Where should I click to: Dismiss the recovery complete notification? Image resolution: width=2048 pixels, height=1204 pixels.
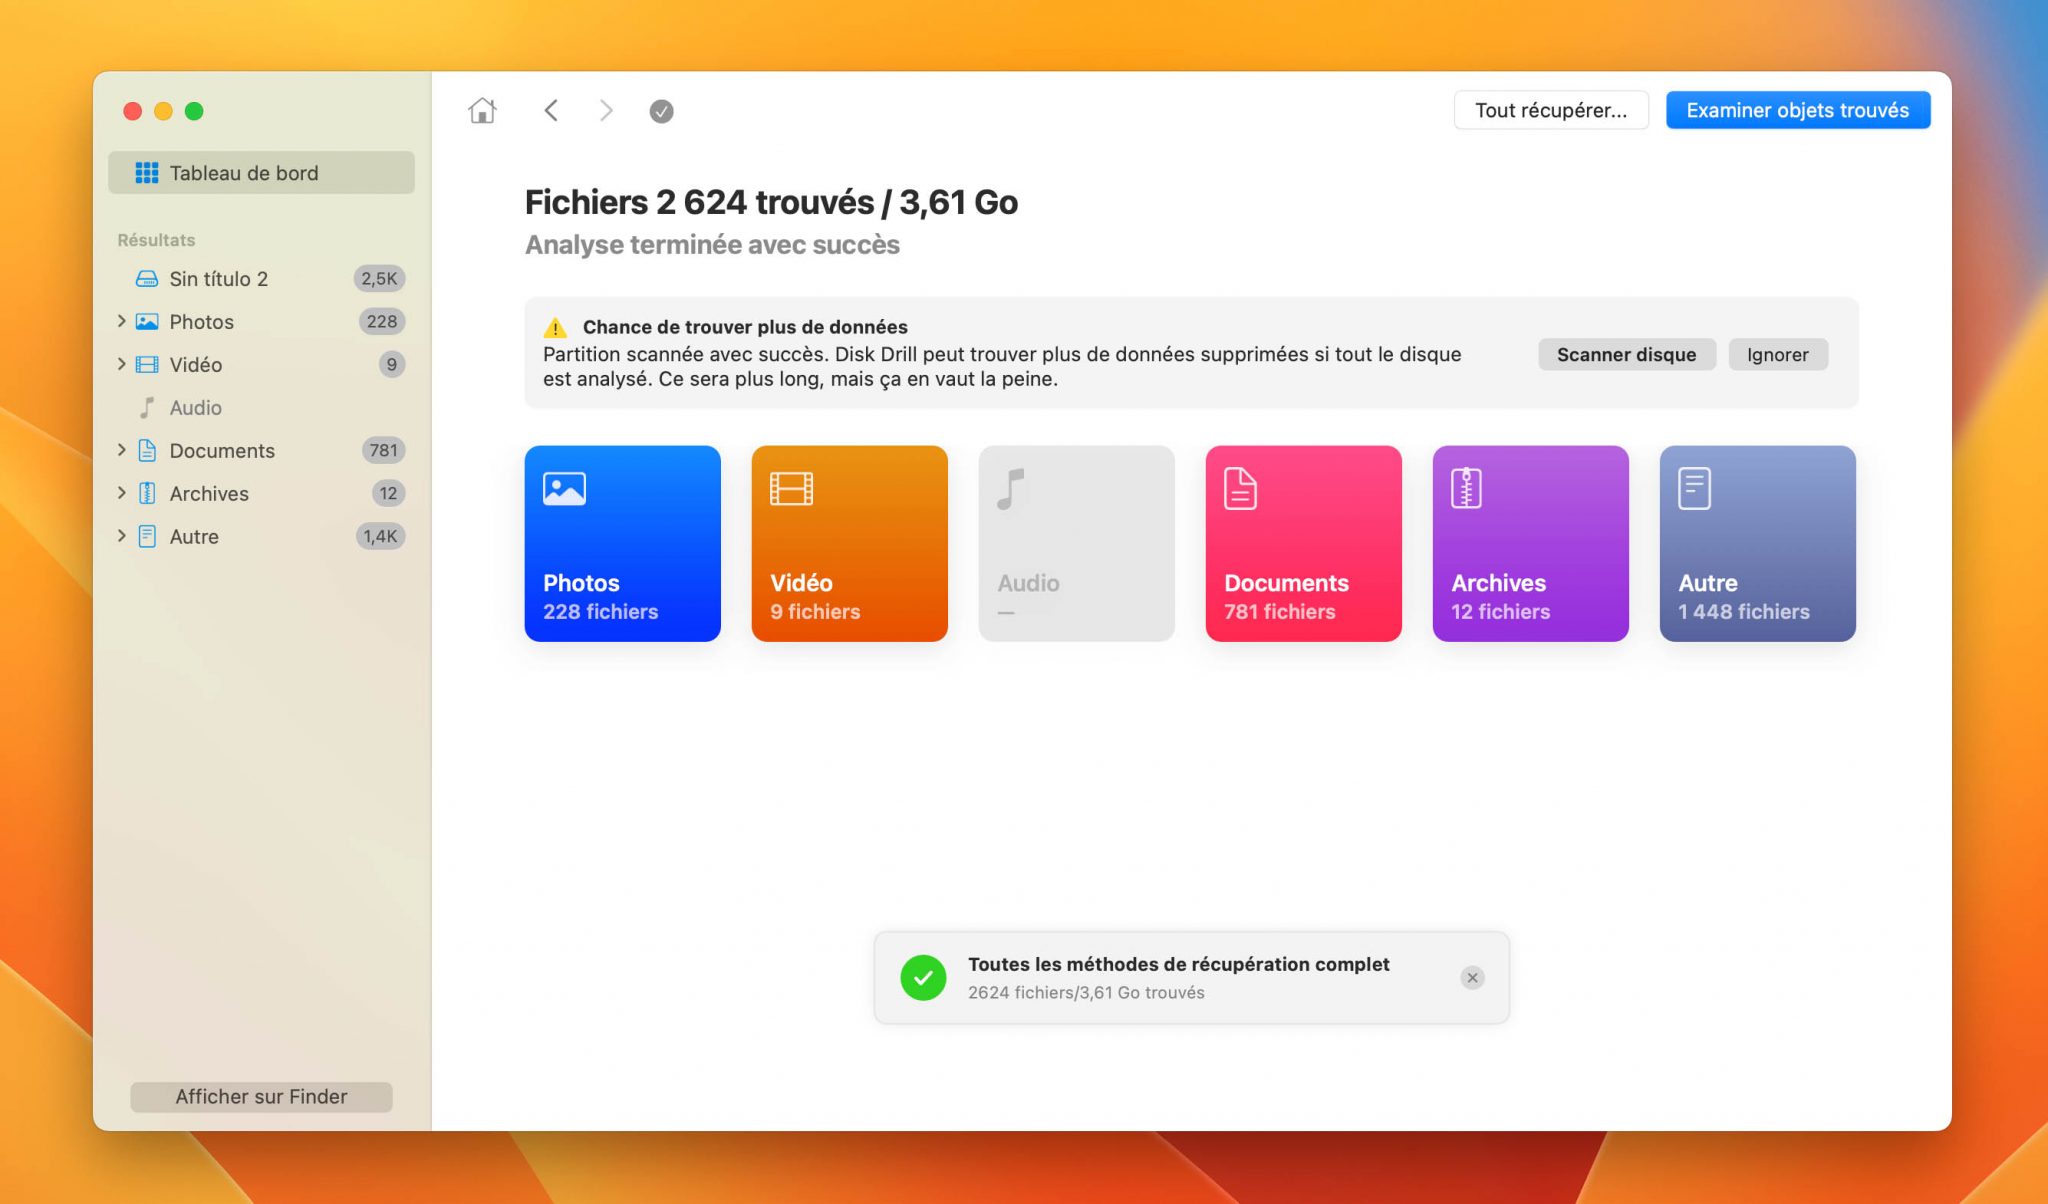pyautogui.click(x=1472, y=978)
